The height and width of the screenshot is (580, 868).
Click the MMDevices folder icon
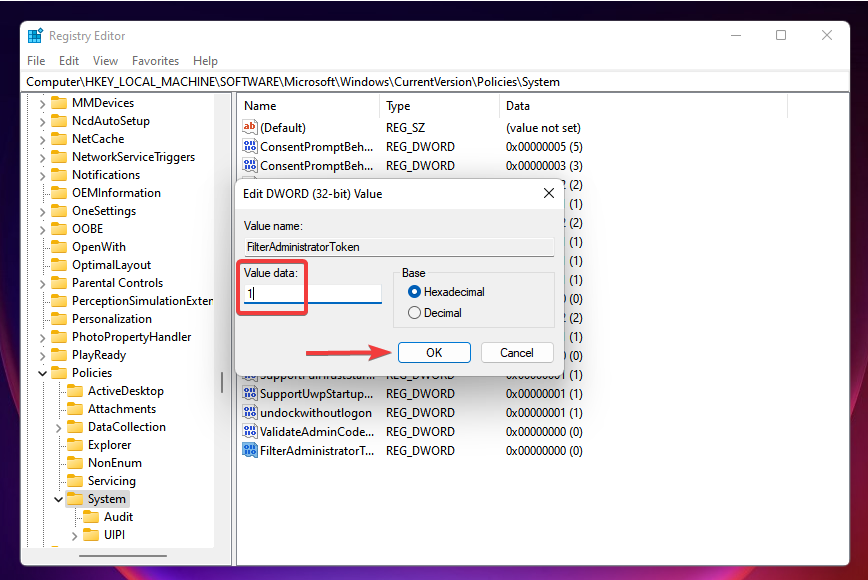point(59,103)
